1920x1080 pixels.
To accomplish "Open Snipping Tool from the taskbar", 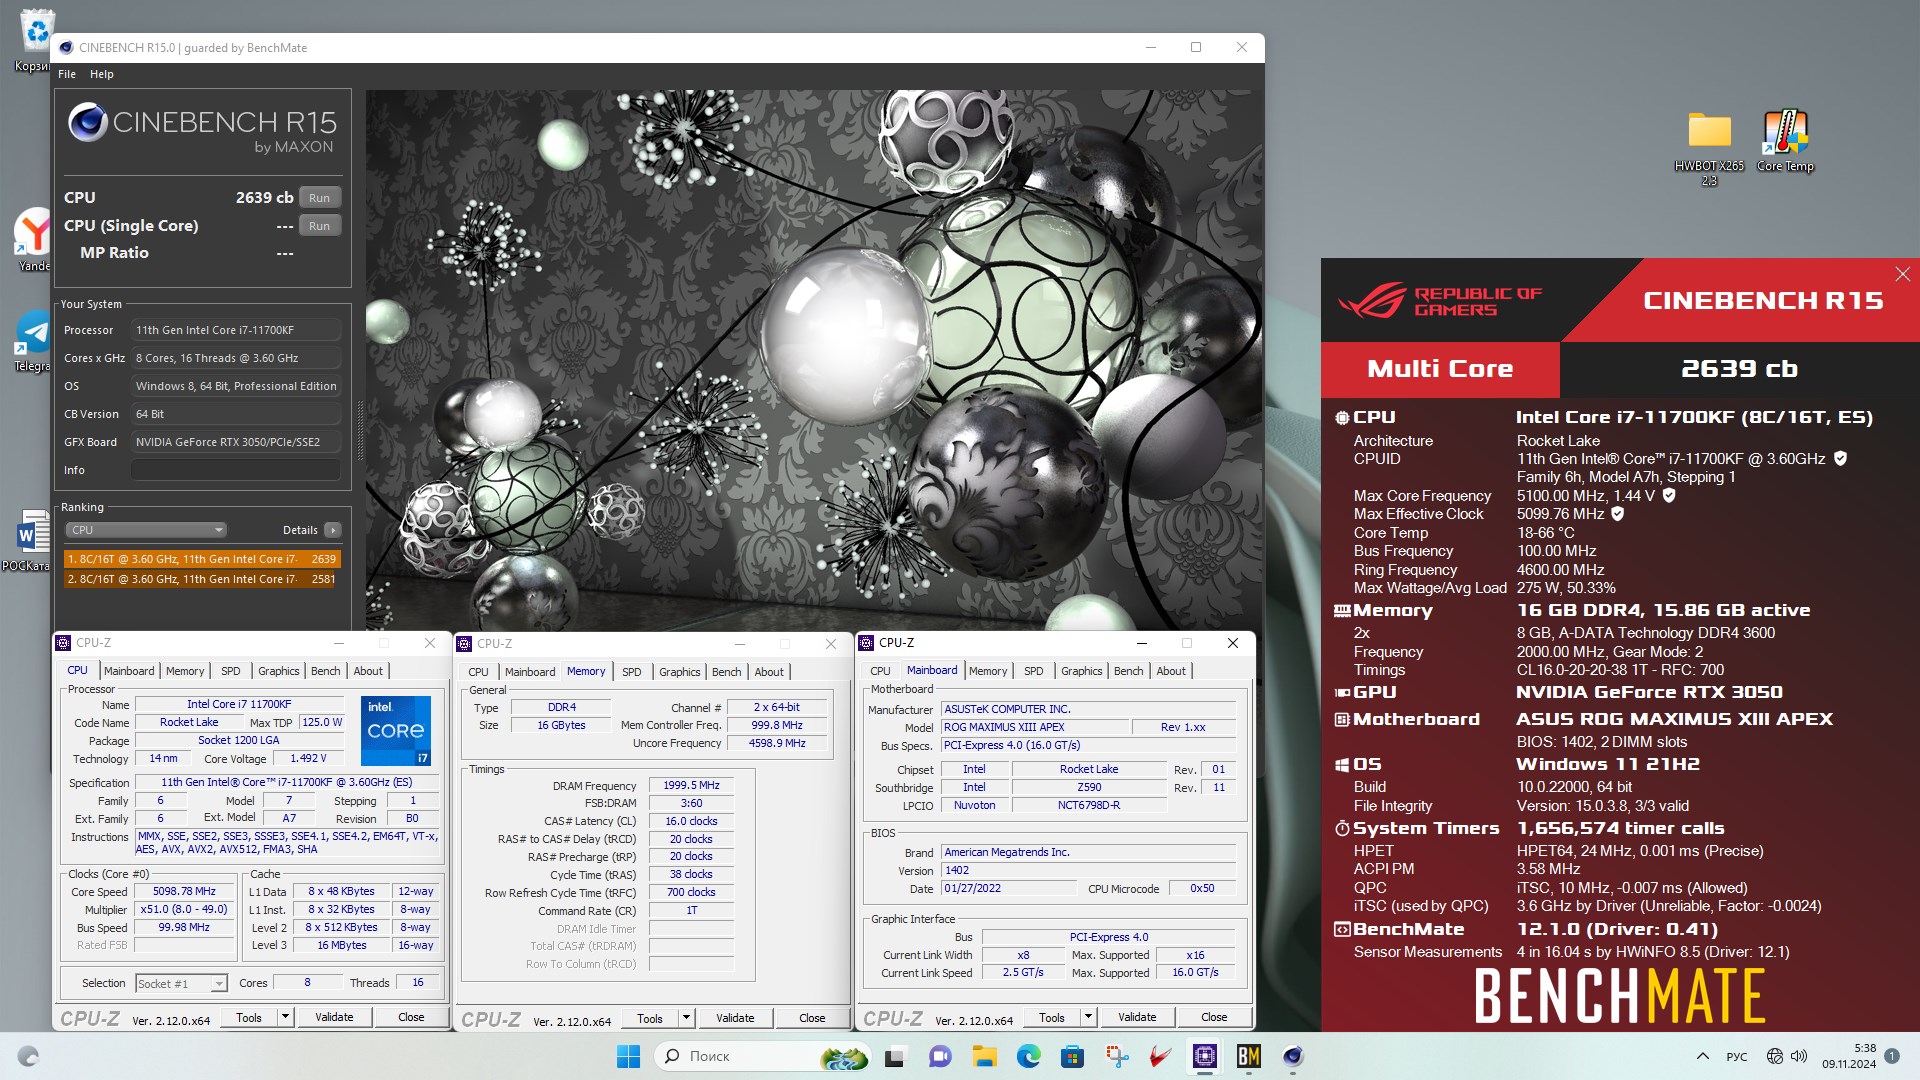I will [1117, 1056].
